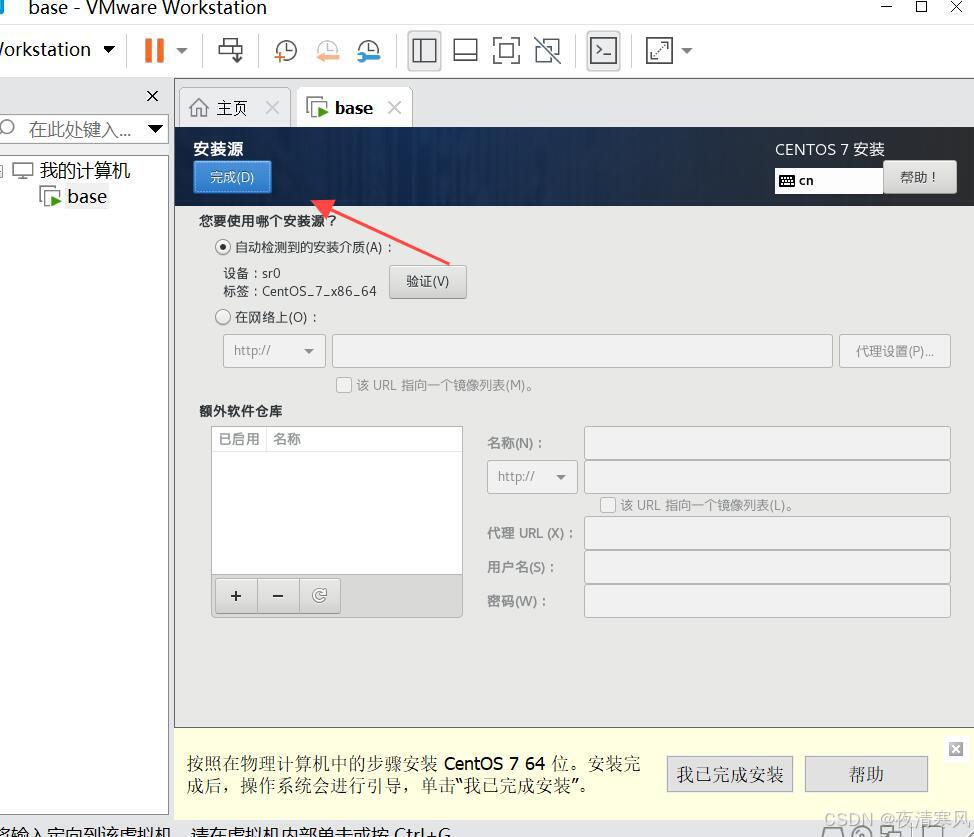Click the library search field
The width and height of the screenshot is (974, 837).
click(x=80, y=129)
